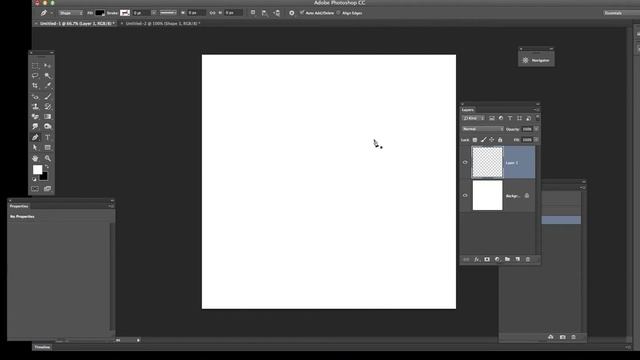Image resolution: width=640 pixels, height=360 pixels.
Task: Open the Essentials workspace dropdown
Action: [x=620, y=13]
